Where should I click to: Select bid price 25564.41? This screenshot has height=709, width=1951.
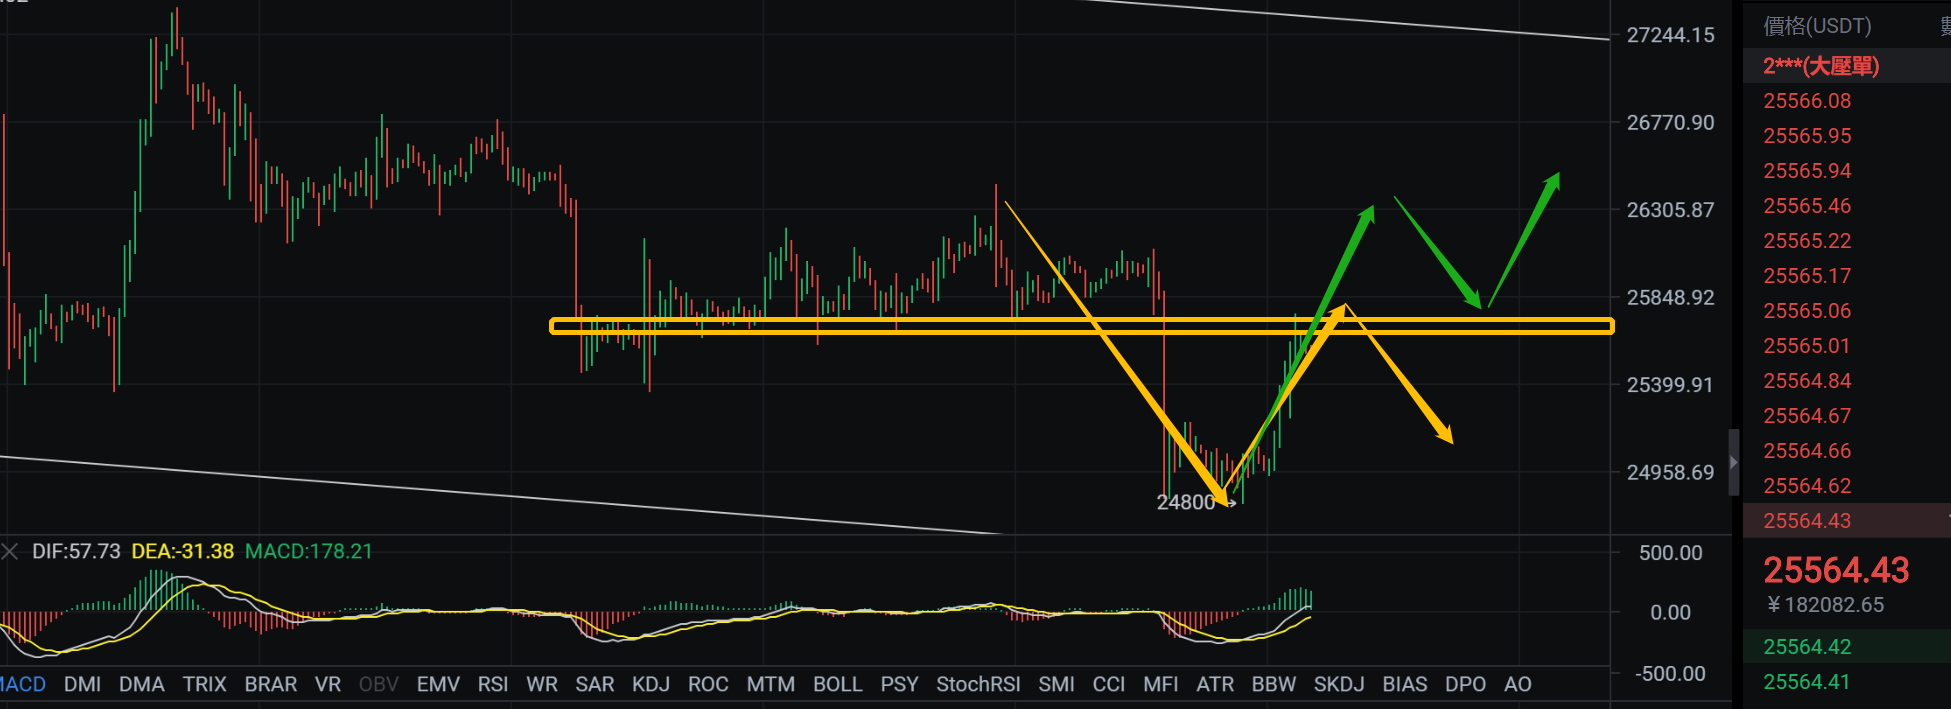pyautogui.click(x=1807, y=682)
